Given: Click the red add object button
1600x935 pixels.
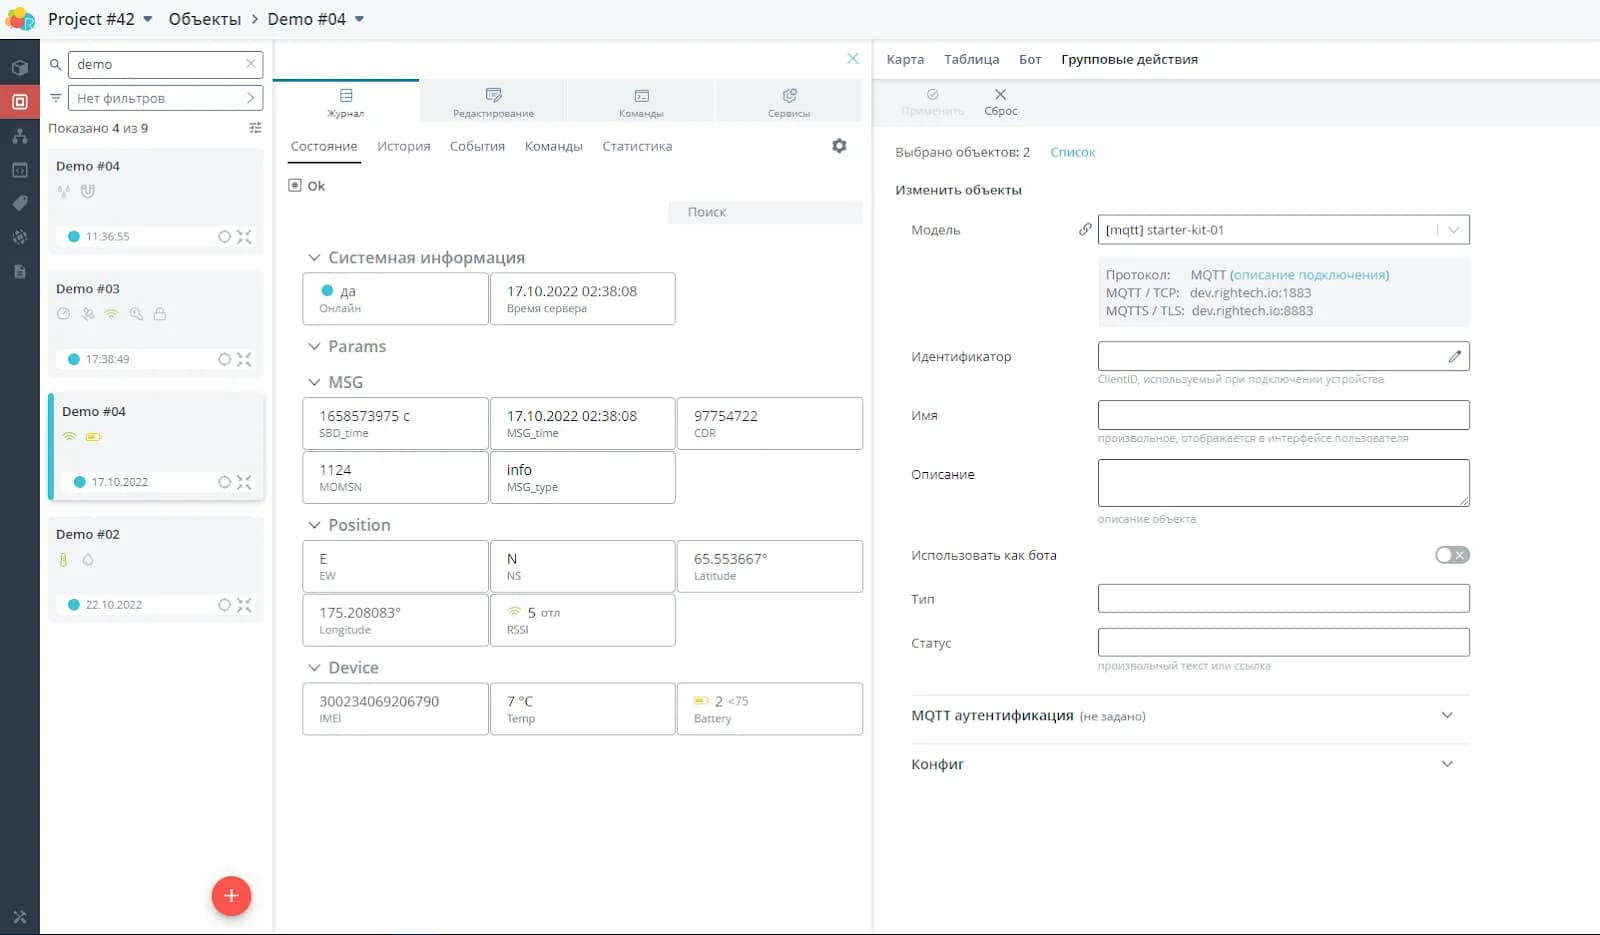Looking at the screenshot, I should click(x=231, y=896).
